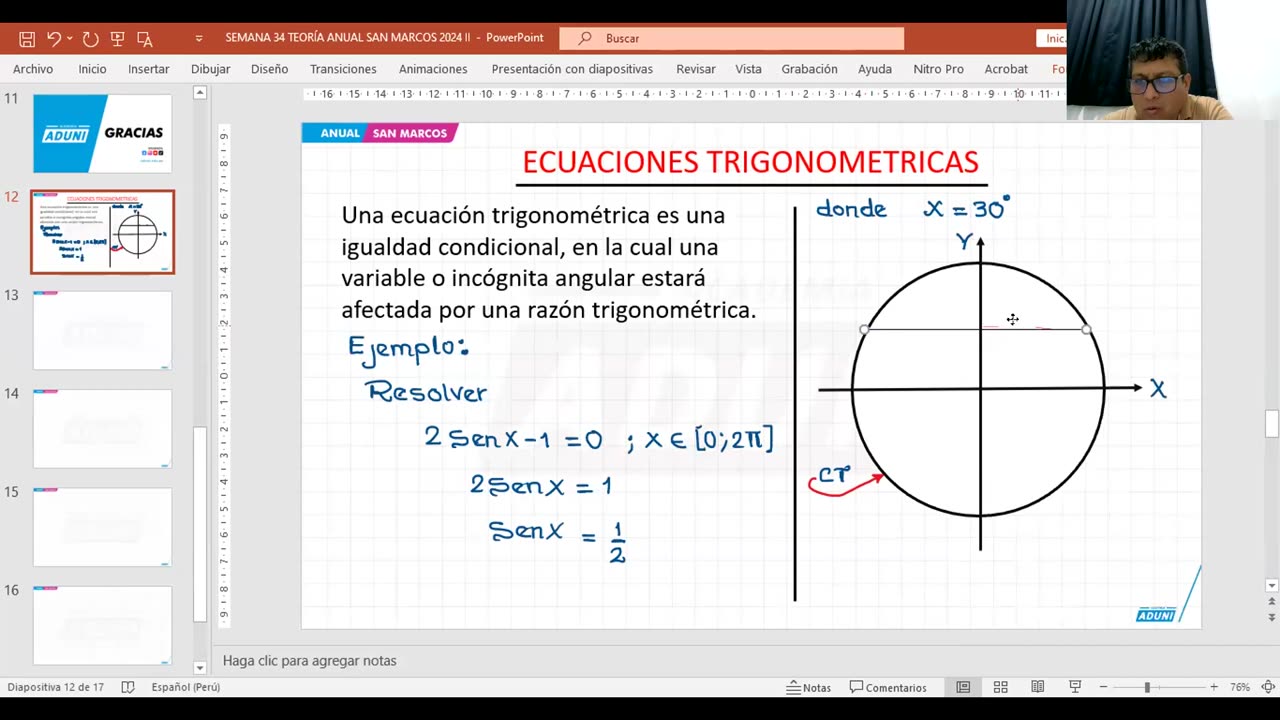Open Presentación con diapositivas tab

click(x=572, y=69)
